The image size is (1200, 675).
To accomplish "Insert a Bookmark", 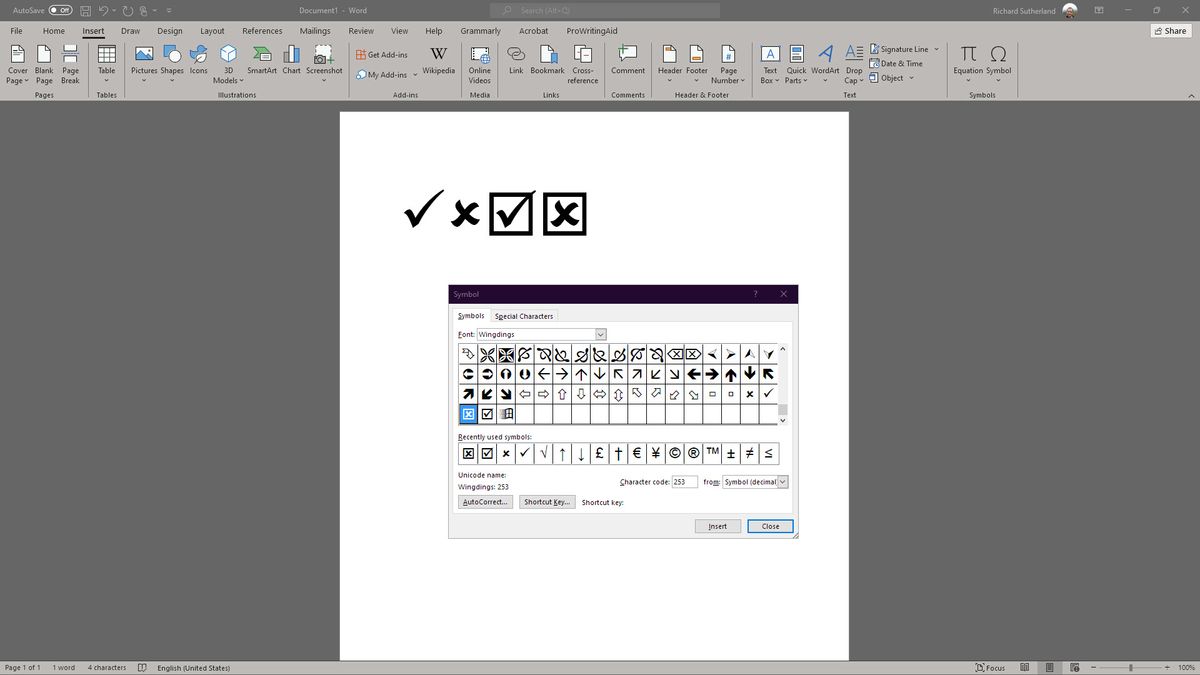I will tap(547, 65).
